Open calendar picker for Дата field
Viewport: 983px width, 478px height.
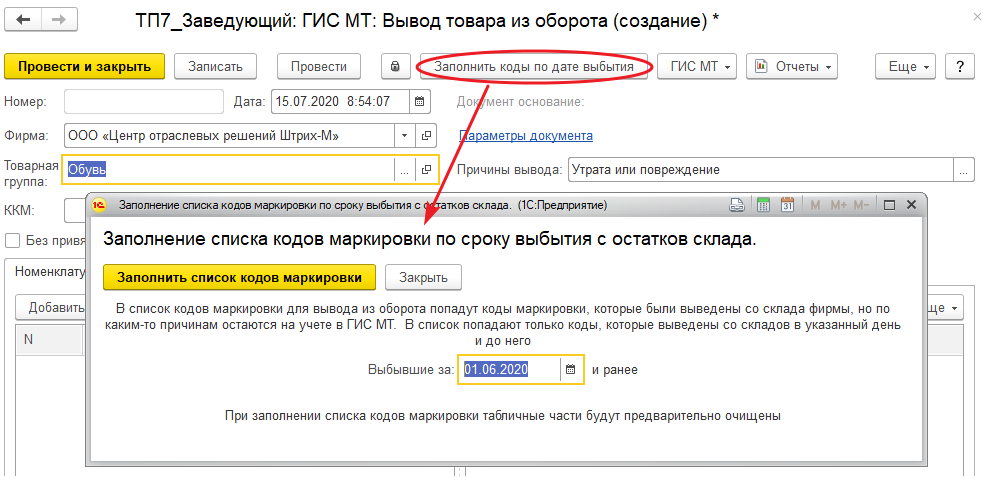click(420, 101)
